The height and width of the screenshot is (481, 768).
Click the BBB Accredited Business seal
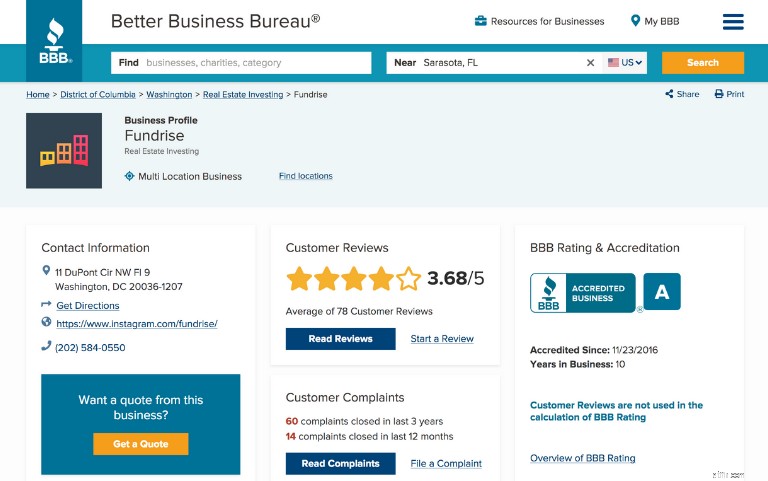point(583,293)
